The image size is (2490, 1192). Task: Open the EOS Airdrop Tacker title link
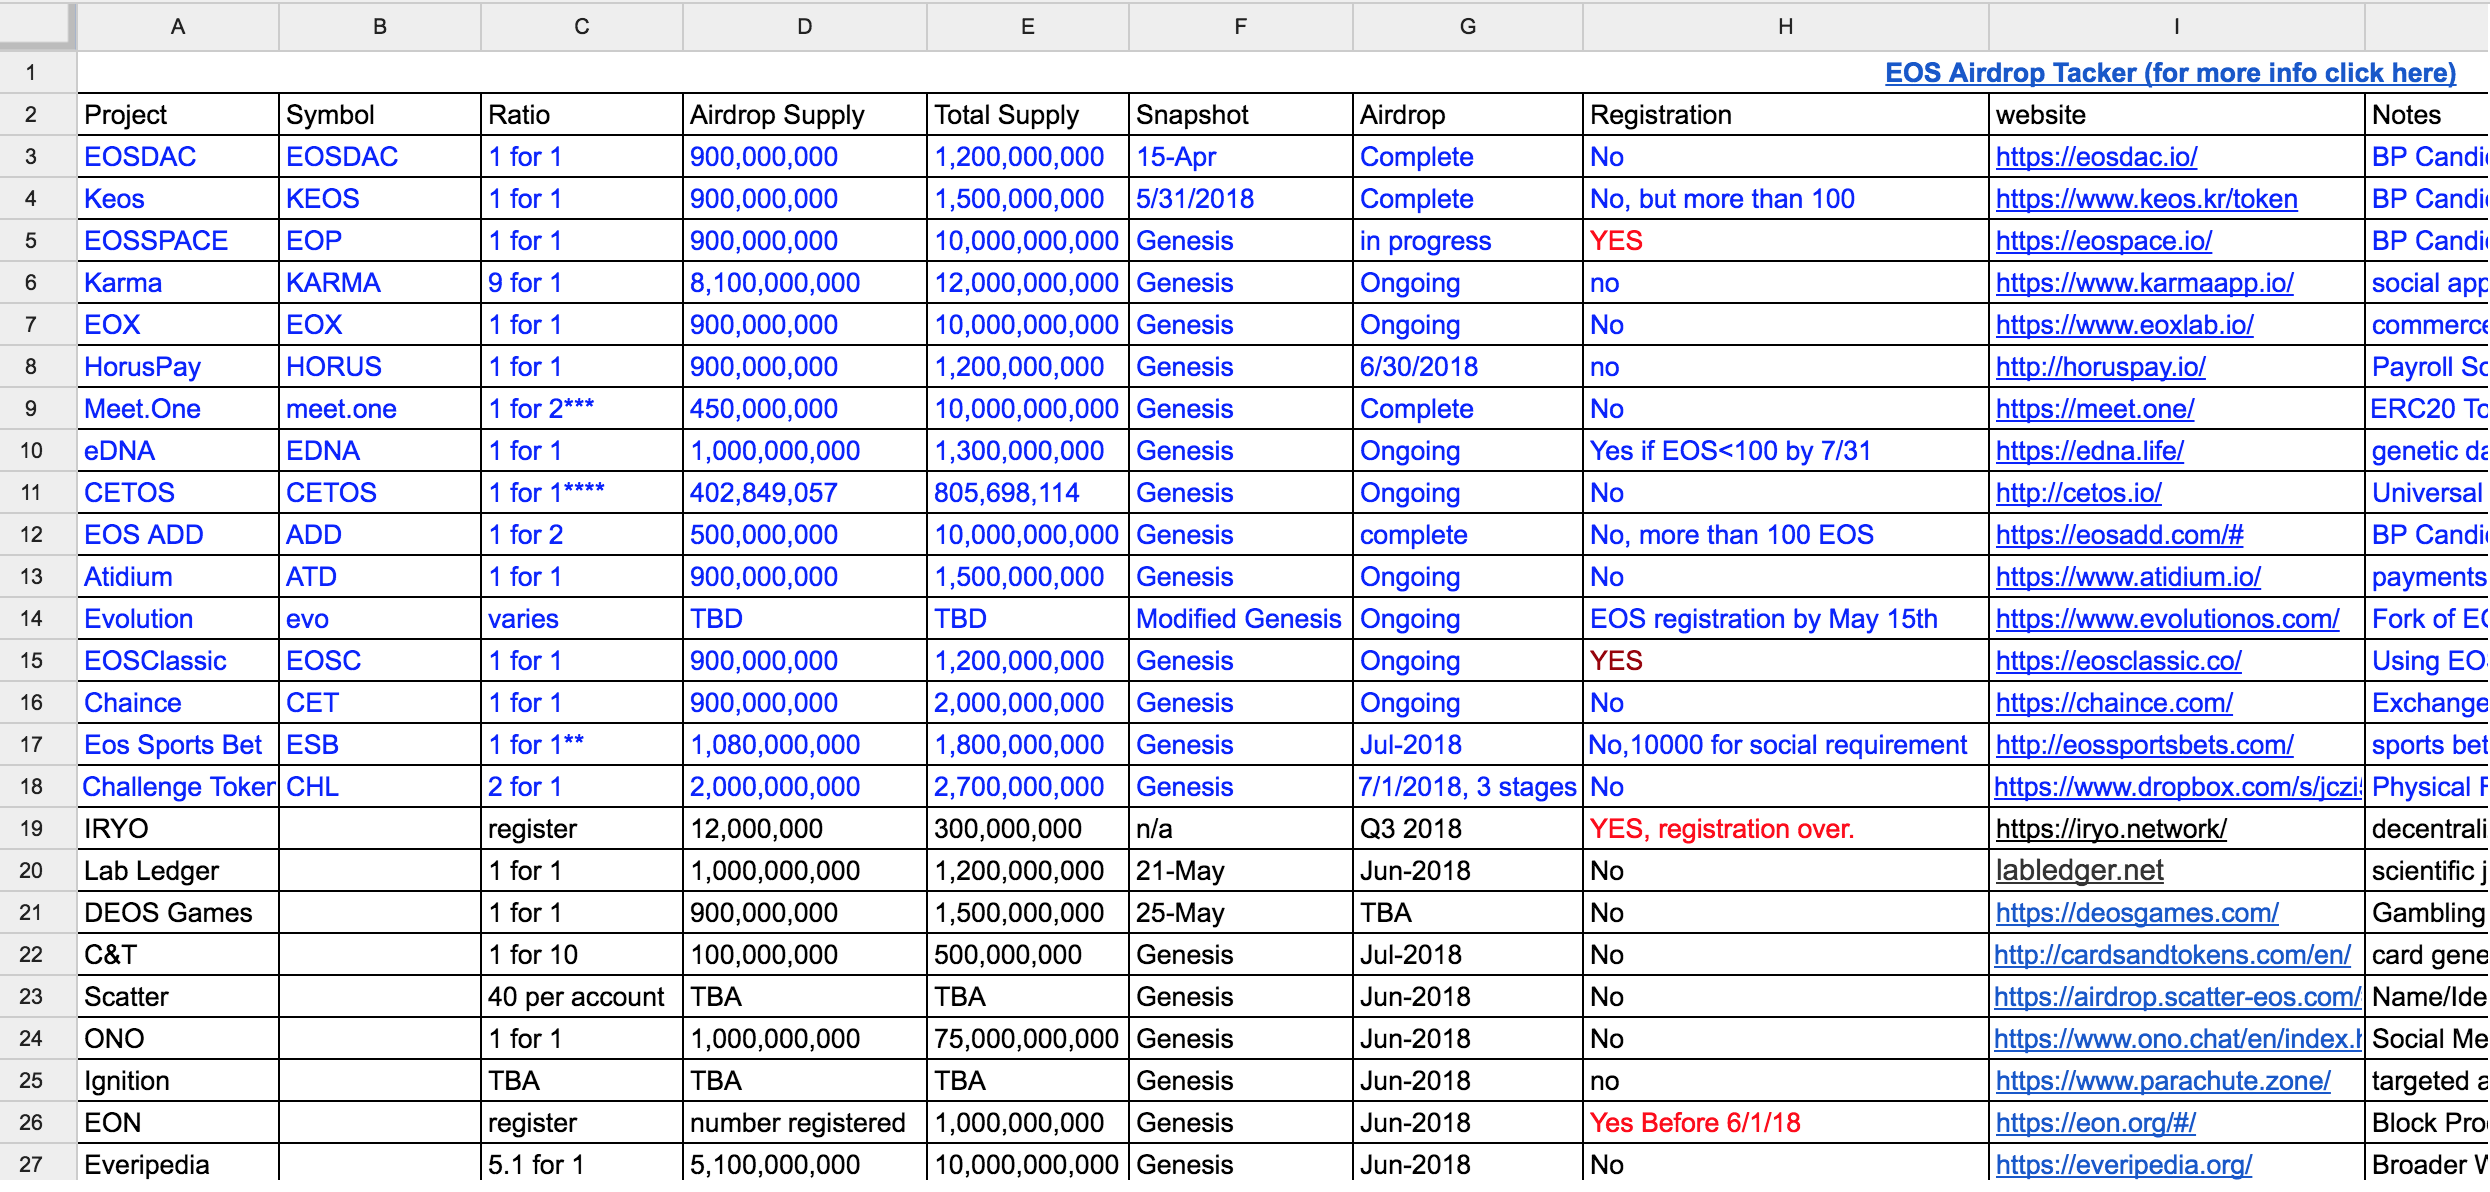coord(2170,73)
